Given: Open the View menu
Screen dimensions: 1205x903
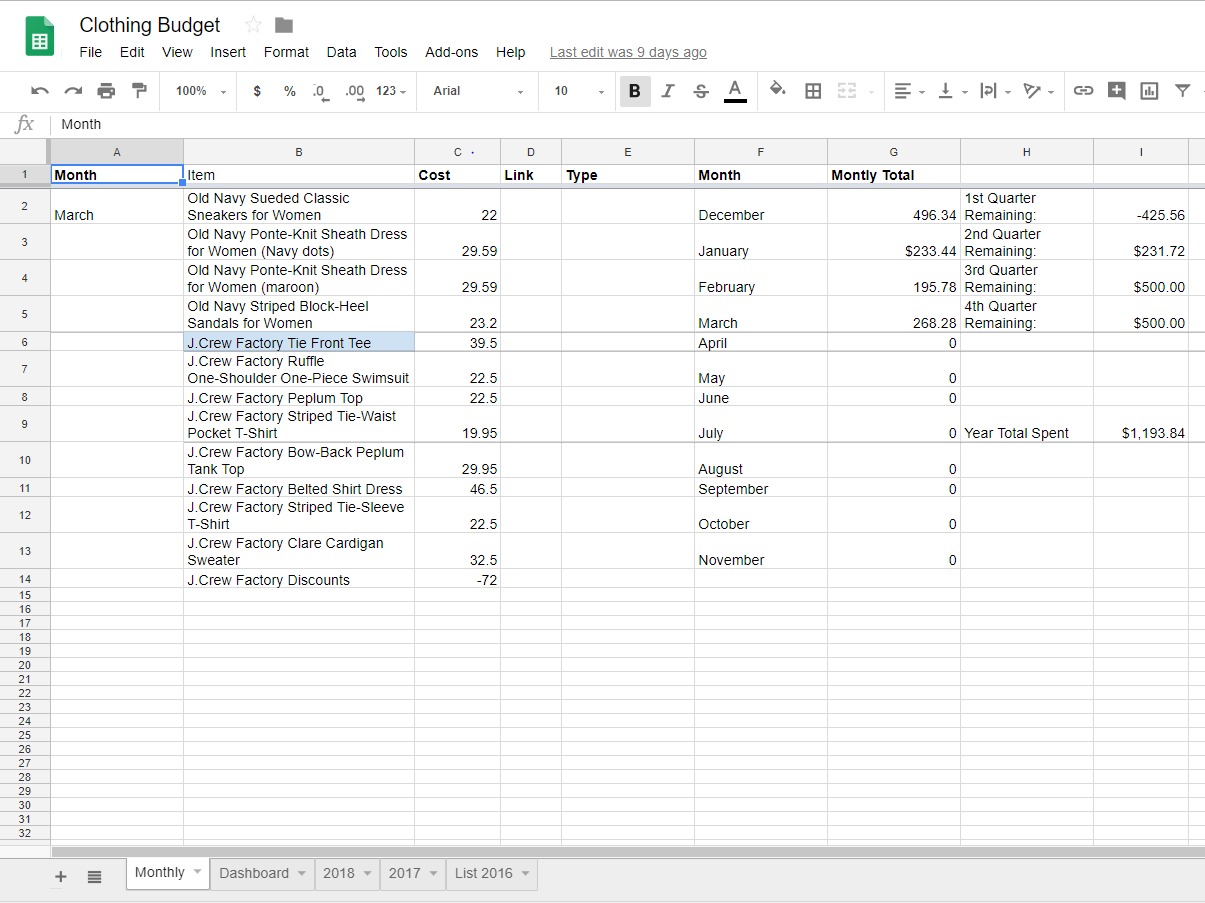Looking at the screenshot, I should click(x=177, y=52).
